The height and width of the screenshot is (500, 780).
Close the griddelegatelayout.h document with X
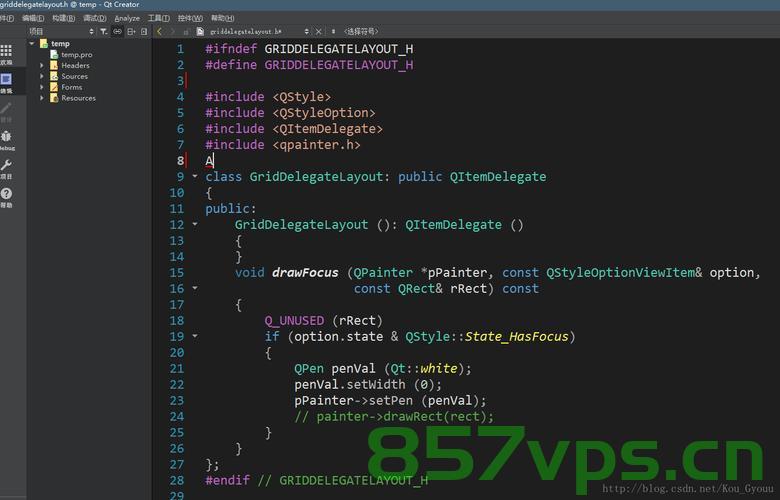[x=319, y=31]
